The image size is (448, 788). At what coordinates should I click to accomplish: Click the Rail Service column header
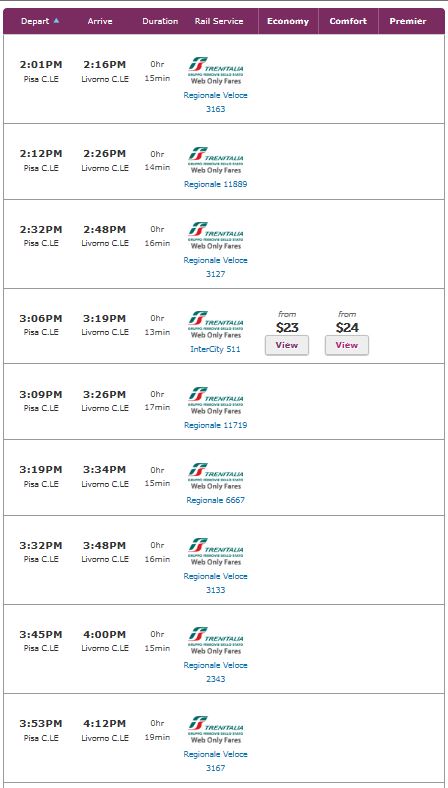click(219, 21)
